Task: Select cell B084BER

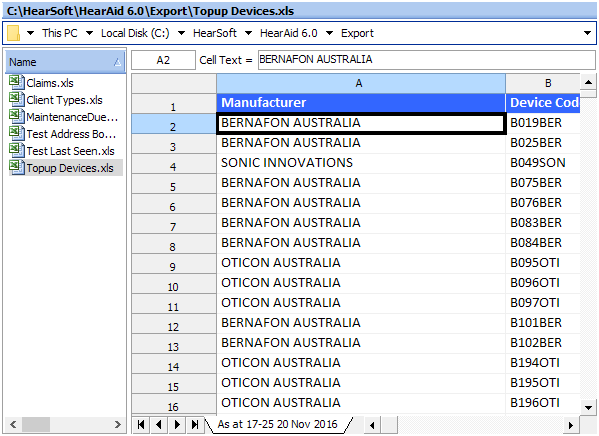Action: pos(543,243)
